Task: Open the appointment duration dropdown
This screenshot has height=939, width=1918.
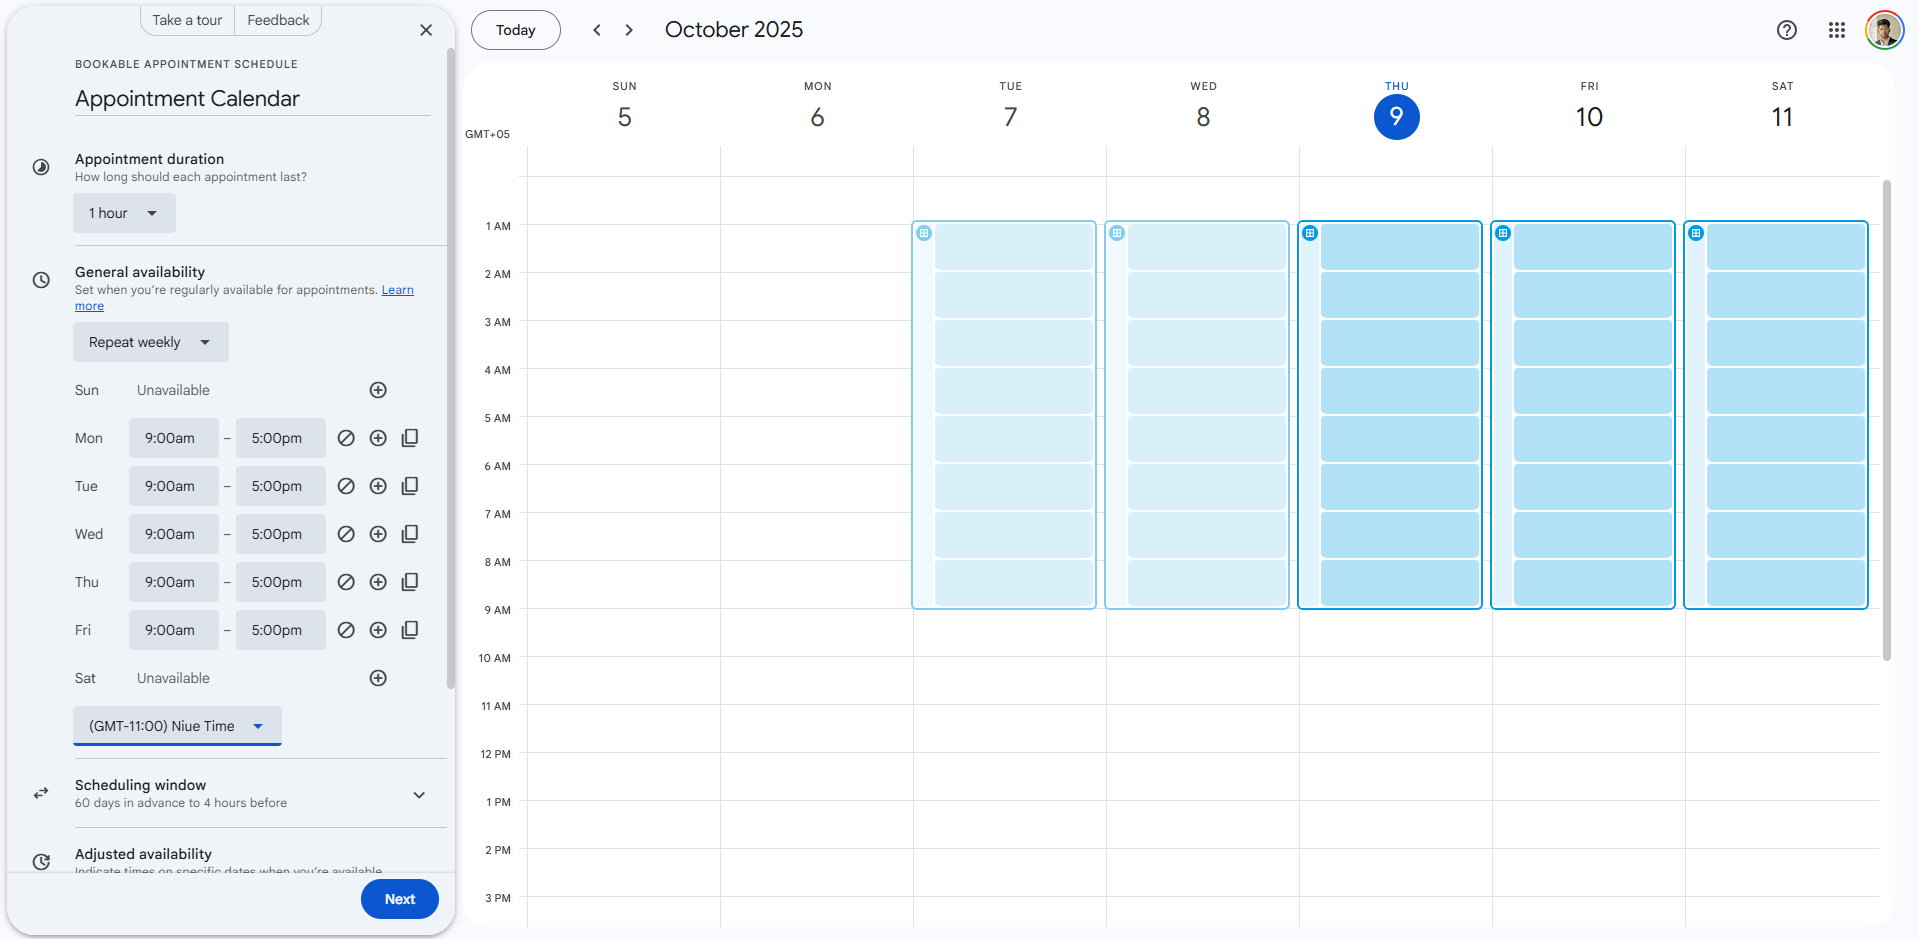Action: [x=123, y=213]
